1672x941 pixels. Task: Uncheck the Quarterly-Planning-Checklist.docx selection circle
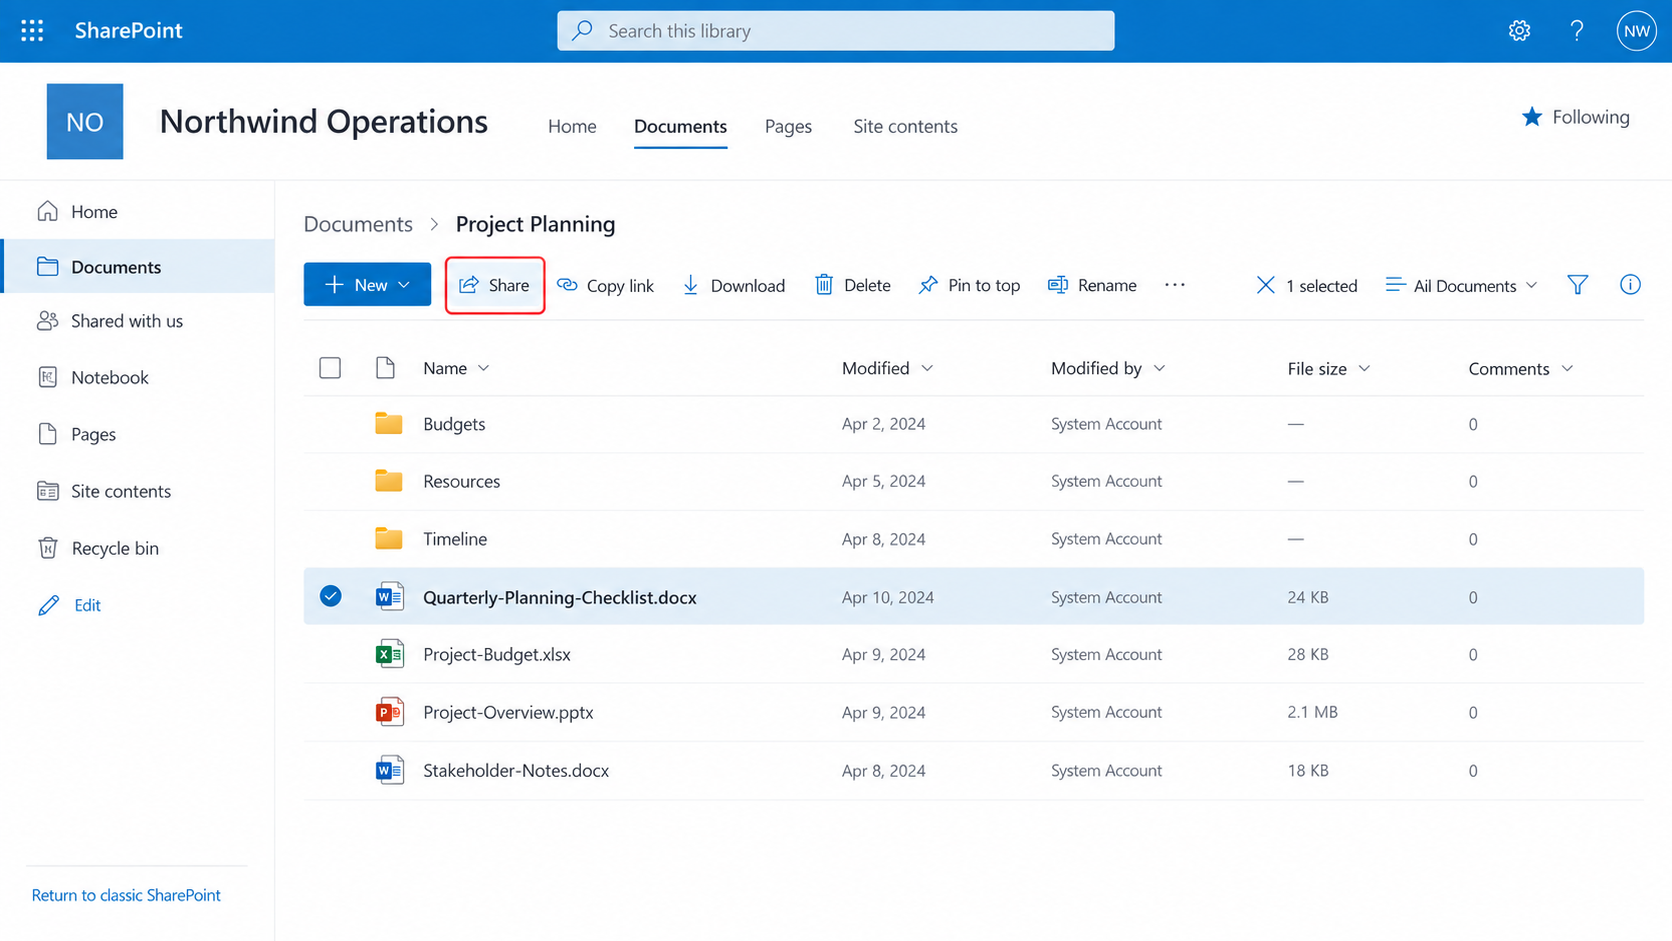tap(331, 596)
